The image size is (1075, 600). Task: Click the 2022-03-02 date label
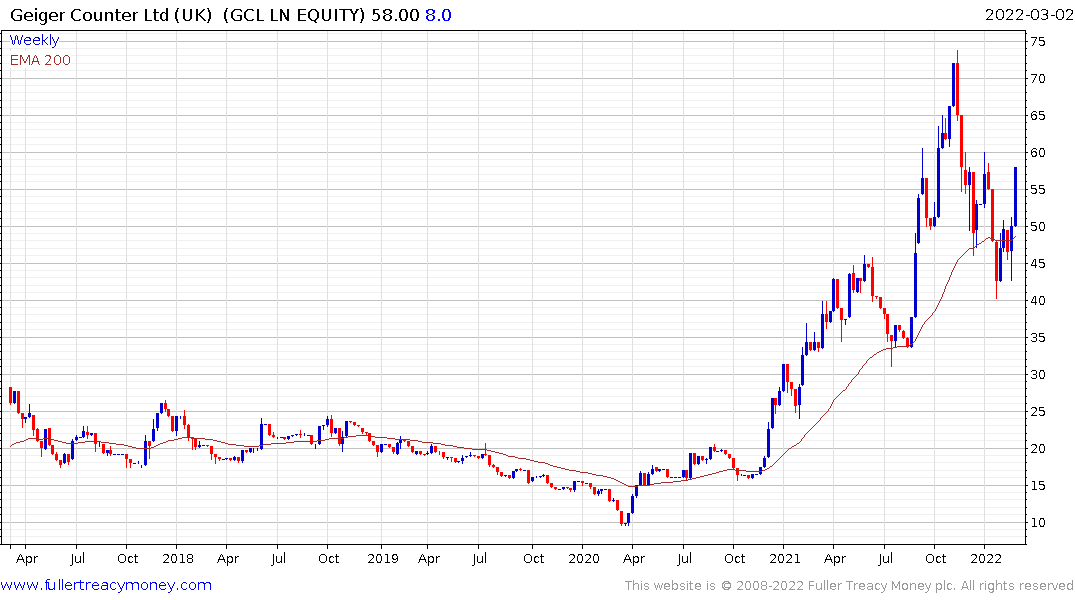click(1027, 16)
